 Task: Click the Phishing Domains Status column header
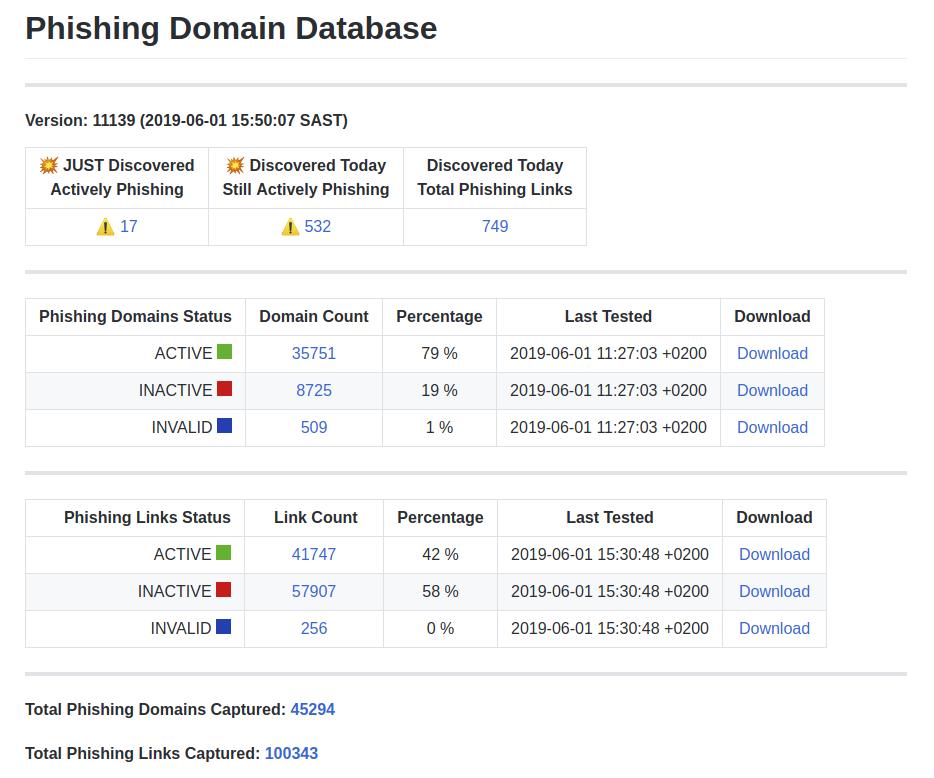pos(135,316)
